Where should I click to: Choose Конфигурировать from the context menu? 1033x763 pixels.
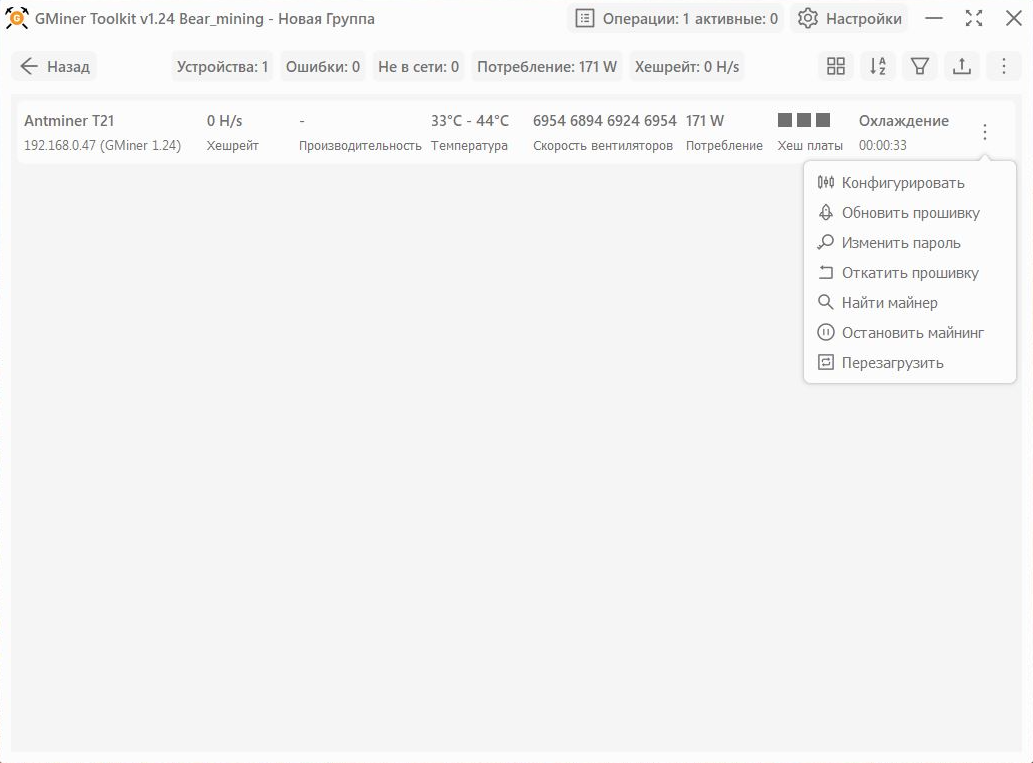(910, 183)
